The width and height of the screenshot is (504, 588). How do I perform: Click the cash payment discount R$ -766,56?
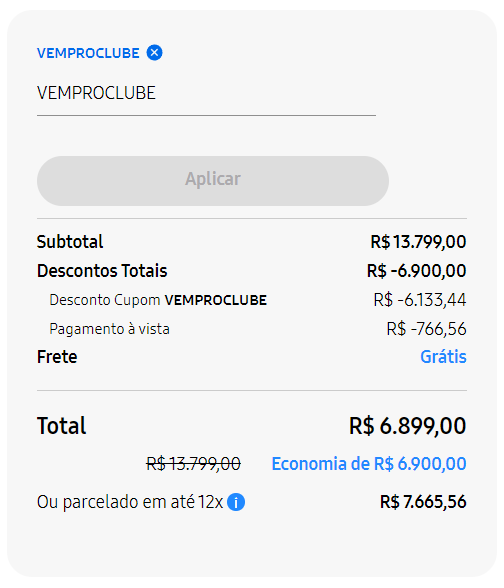point(427,329)
